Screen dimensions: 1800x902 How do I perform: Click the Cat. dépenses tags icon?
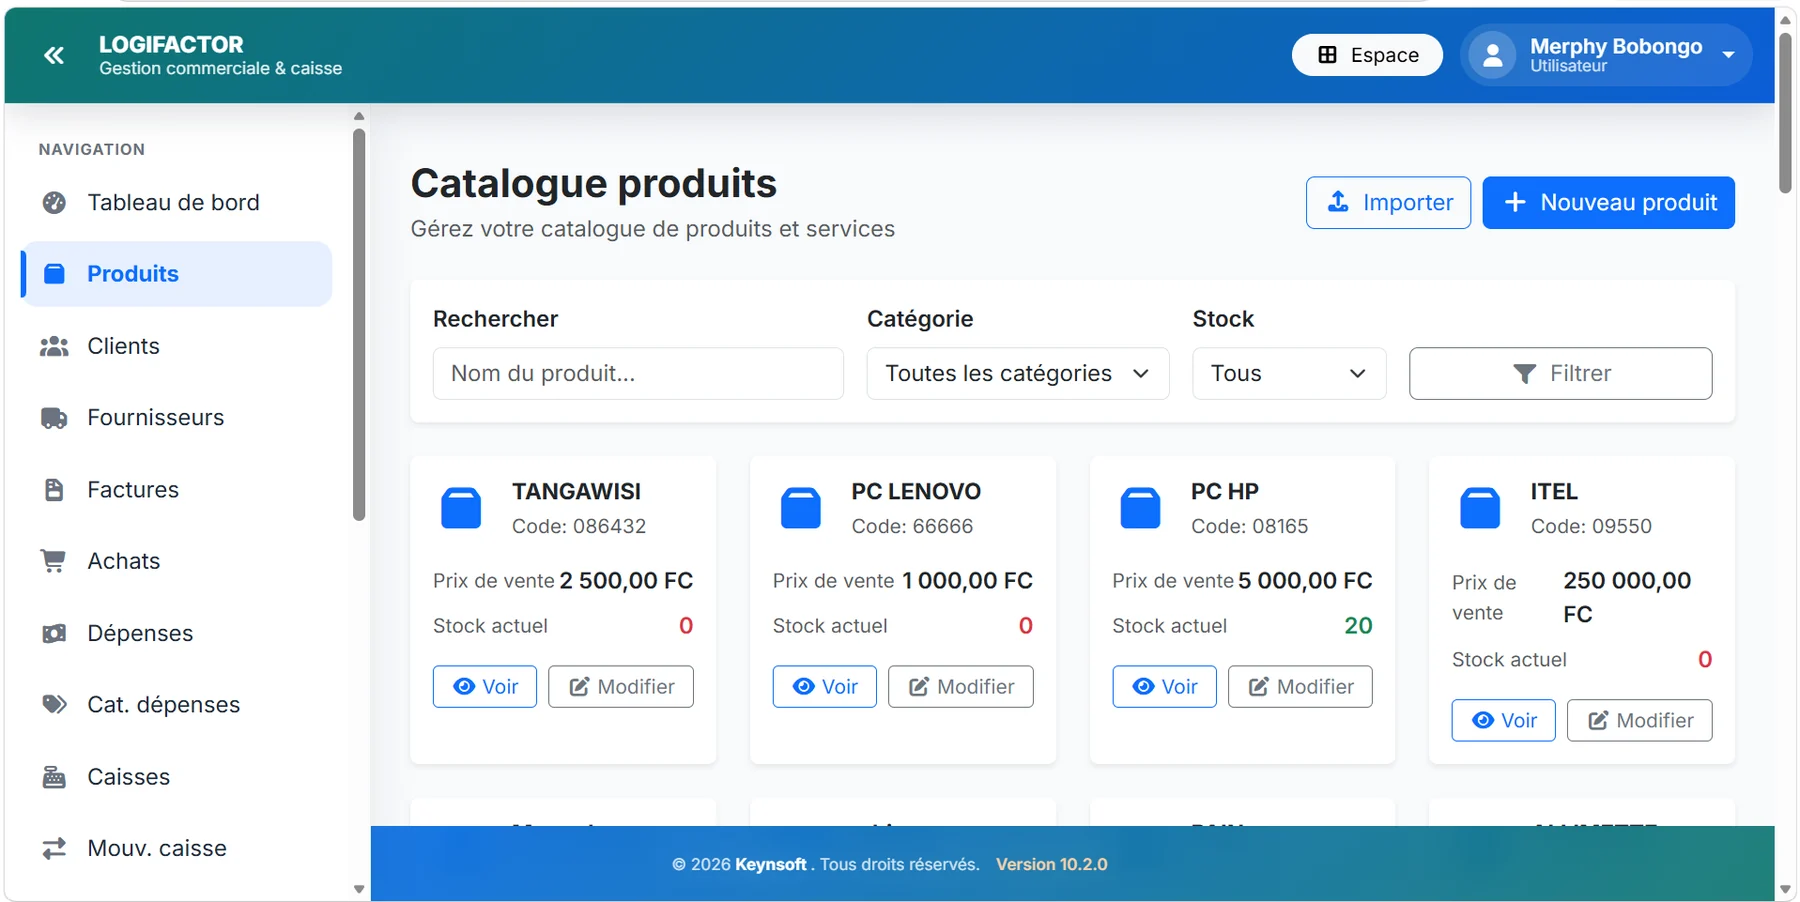tap(54, 705)
